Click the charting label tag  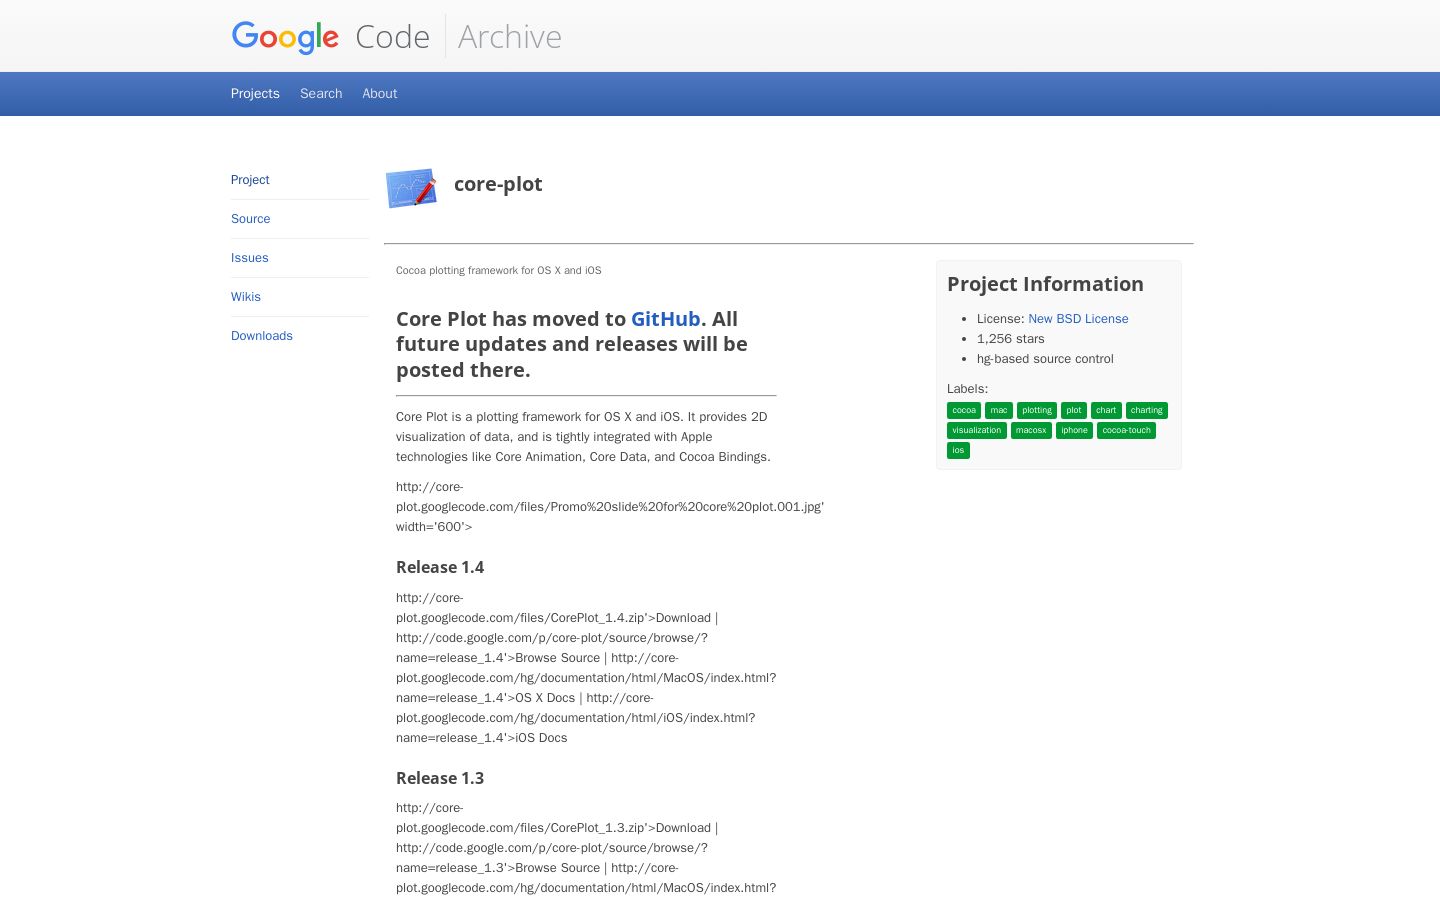pyautogui.click(x=1147, y=411)
